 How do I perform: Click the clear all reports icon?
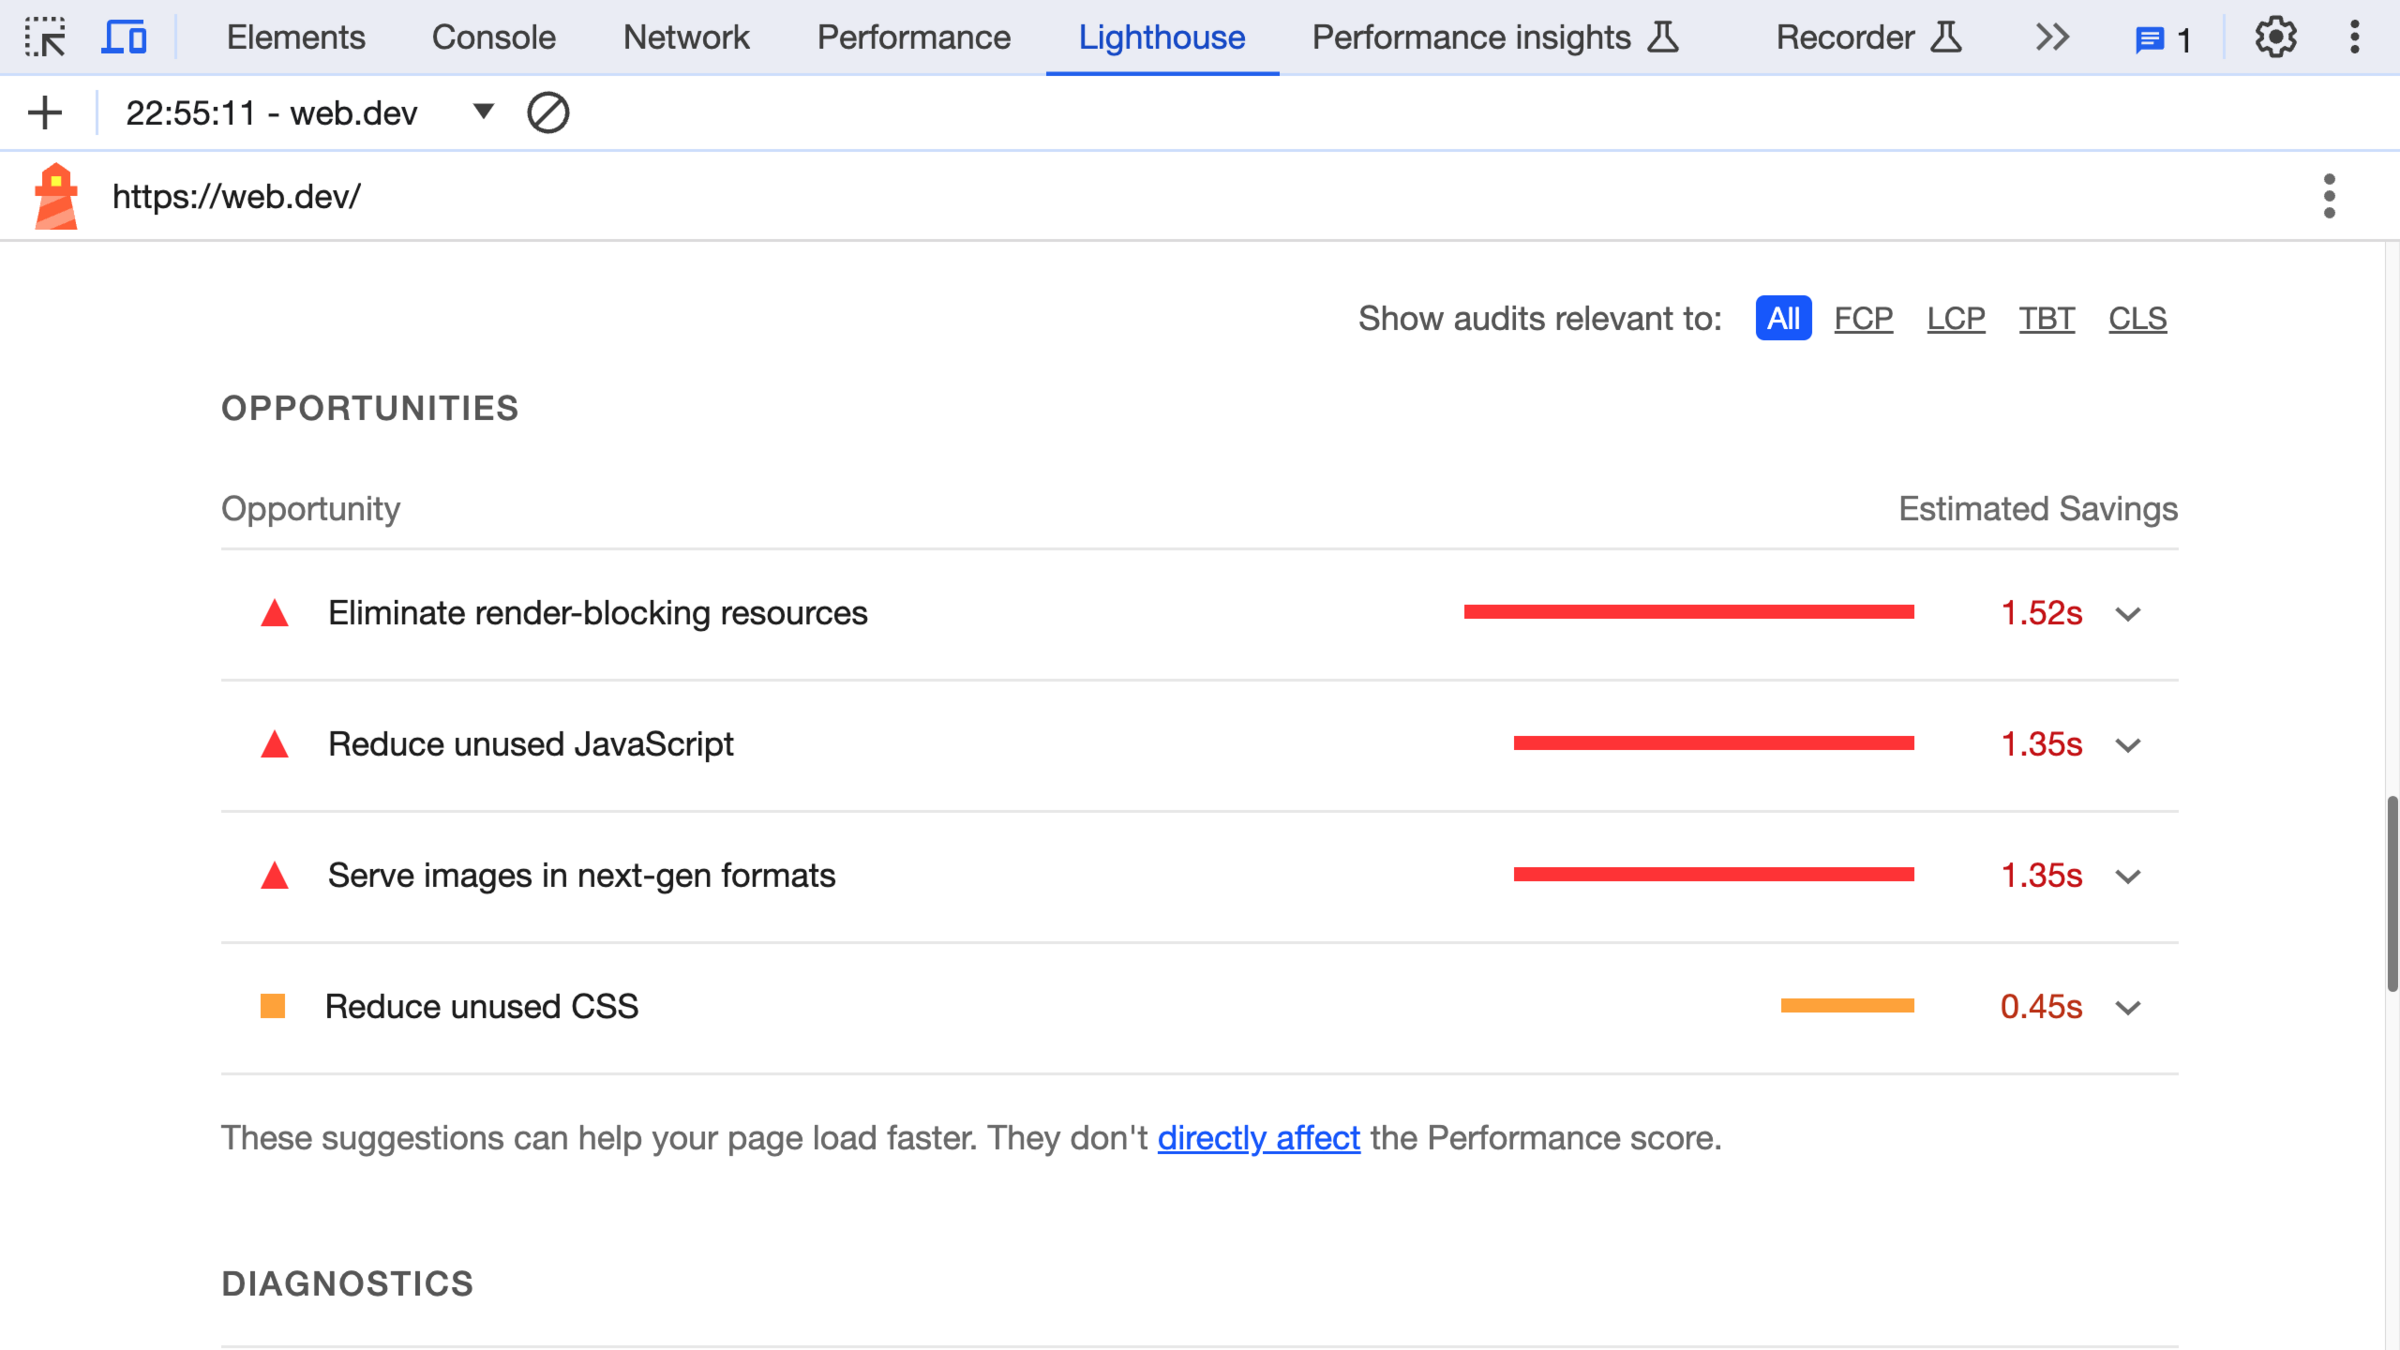pos(547,113)
